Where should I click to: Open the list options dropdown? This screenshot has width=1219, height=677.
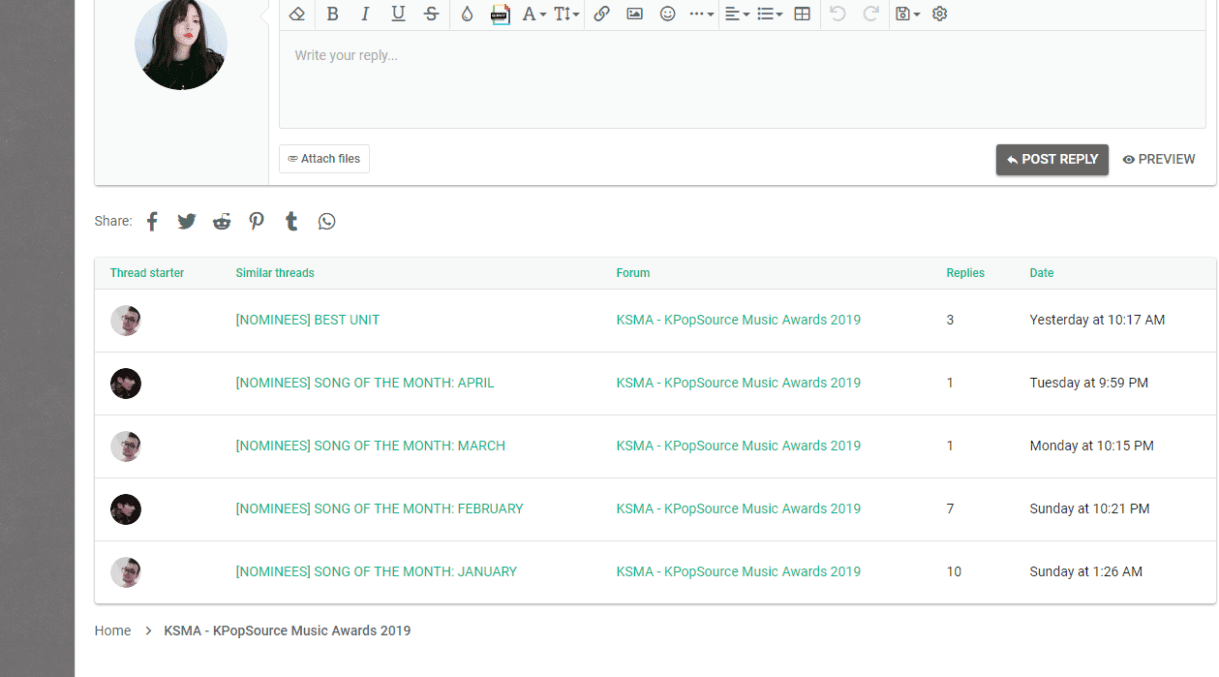(769, 14)
